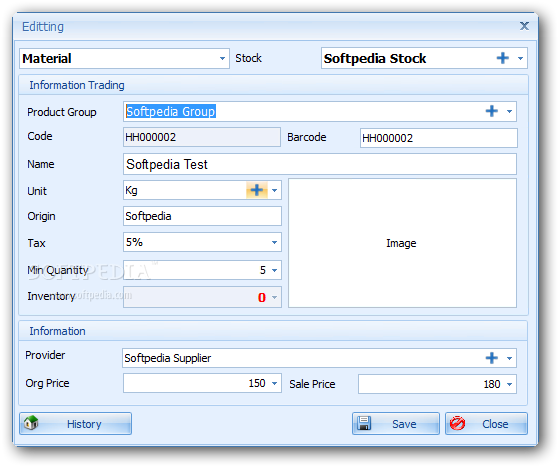Open the Inventory dropdown arrow

(274, 297)
